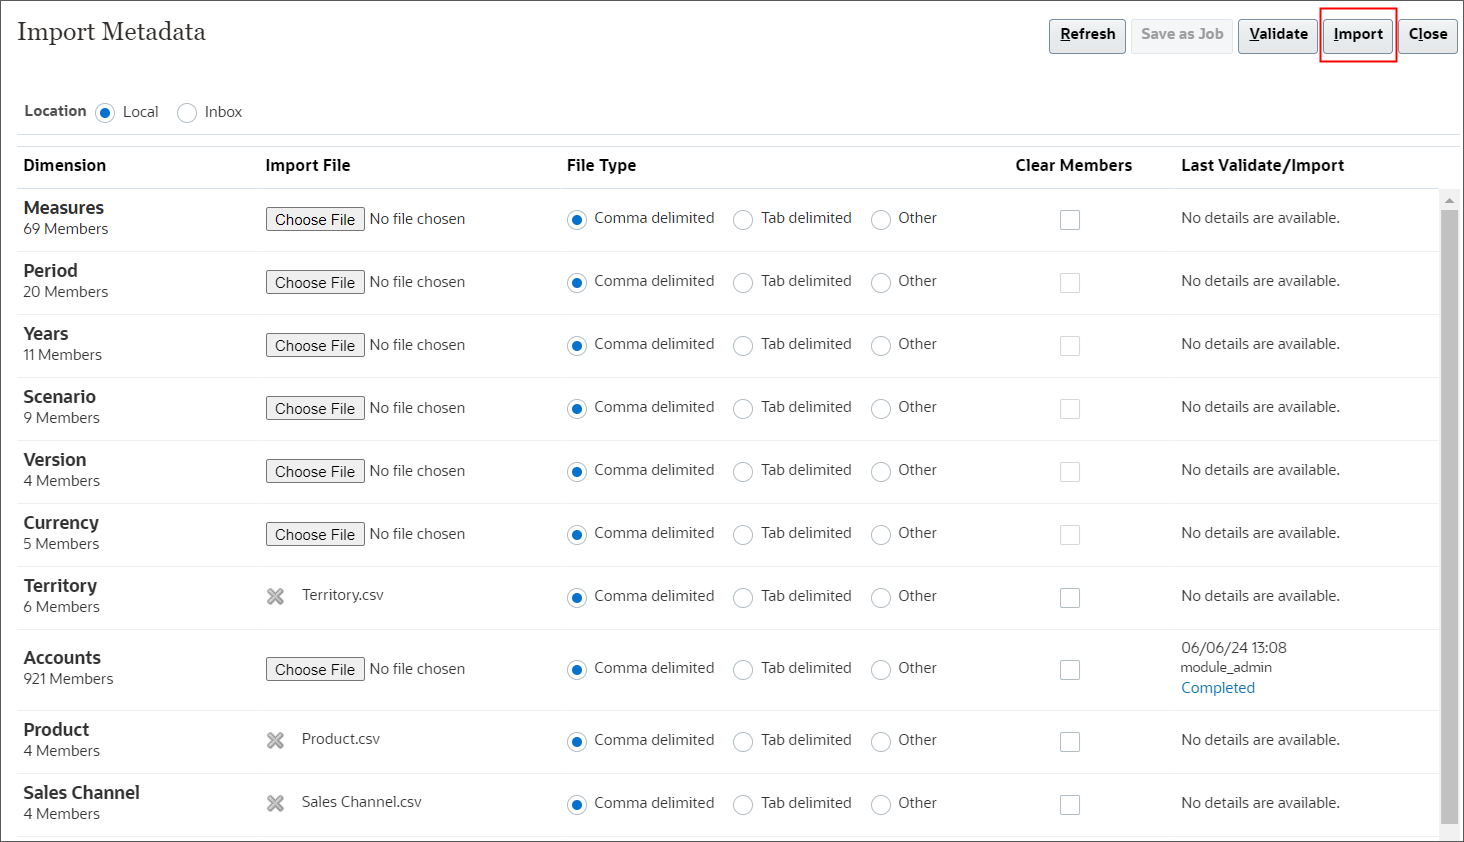Open the Completed status for Accounts import
The image size is (1464, 842).
[x=1217, y=687]
